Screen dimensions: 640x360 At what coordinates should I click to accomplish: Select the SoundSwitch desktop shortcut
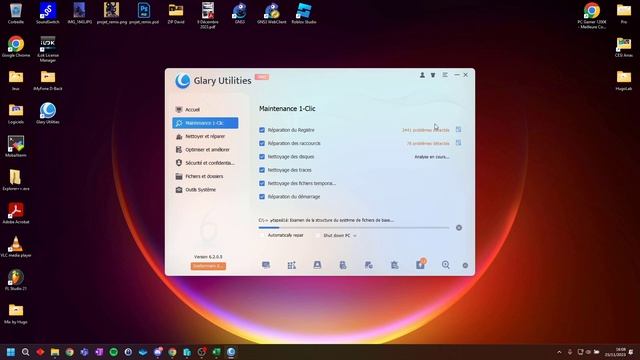[x=48, y=13]
